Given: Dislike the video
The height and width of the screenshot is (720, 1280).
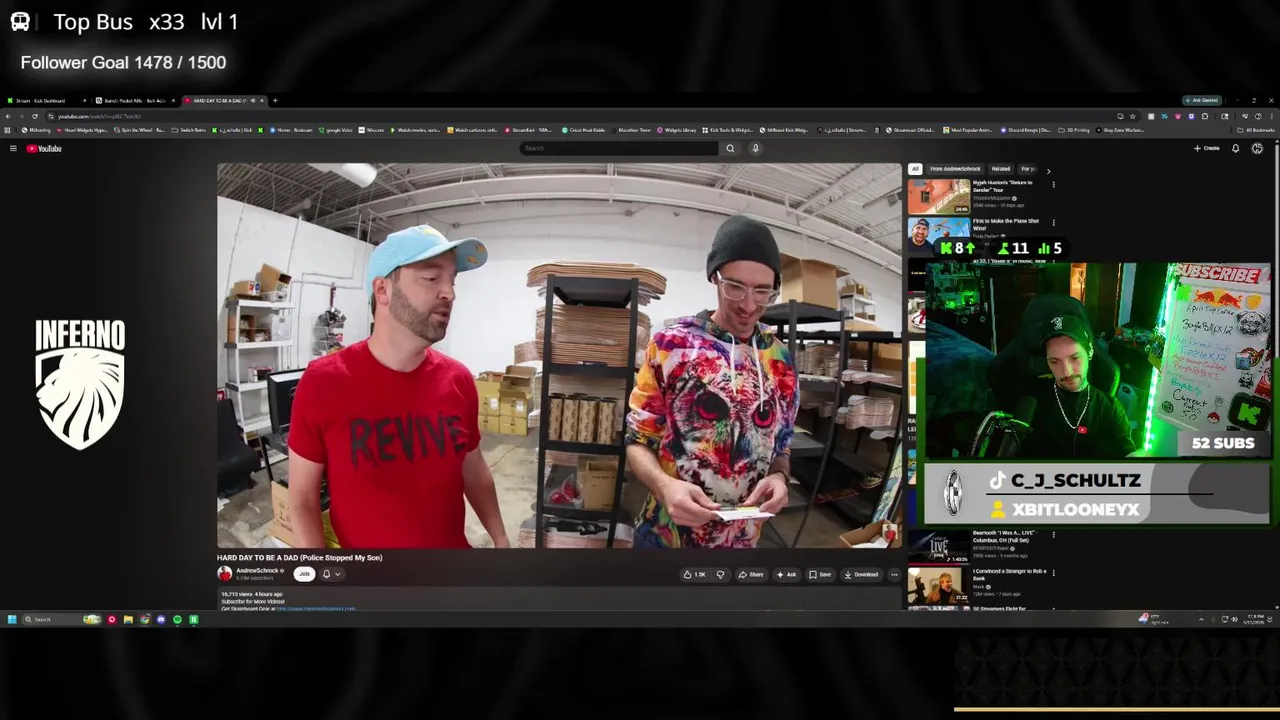Looking at the screenshot, I should pyautogui.click(x=720, y=574).
